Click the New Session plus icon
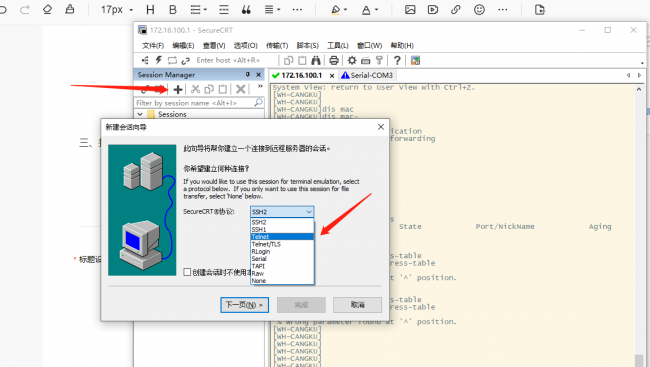This screenshot has height=367, width=650. point(178,89)
